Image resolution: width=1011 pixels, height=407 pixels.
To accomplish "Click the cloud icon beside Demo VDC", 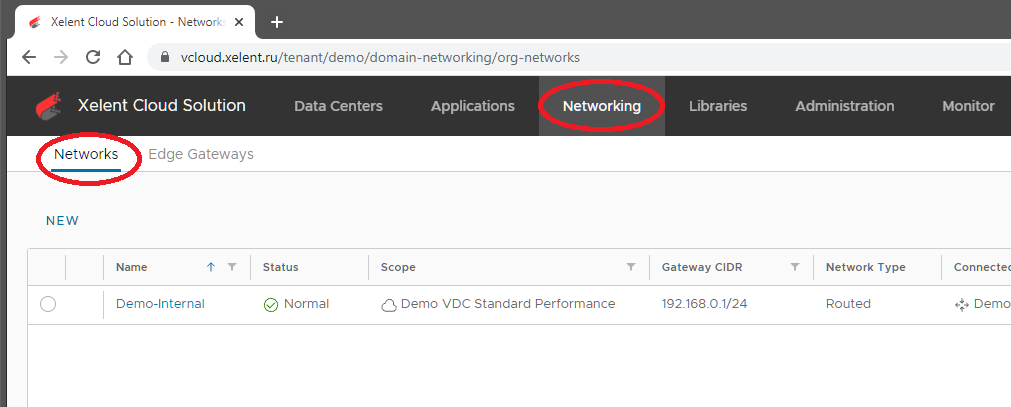I will [389, 305].
